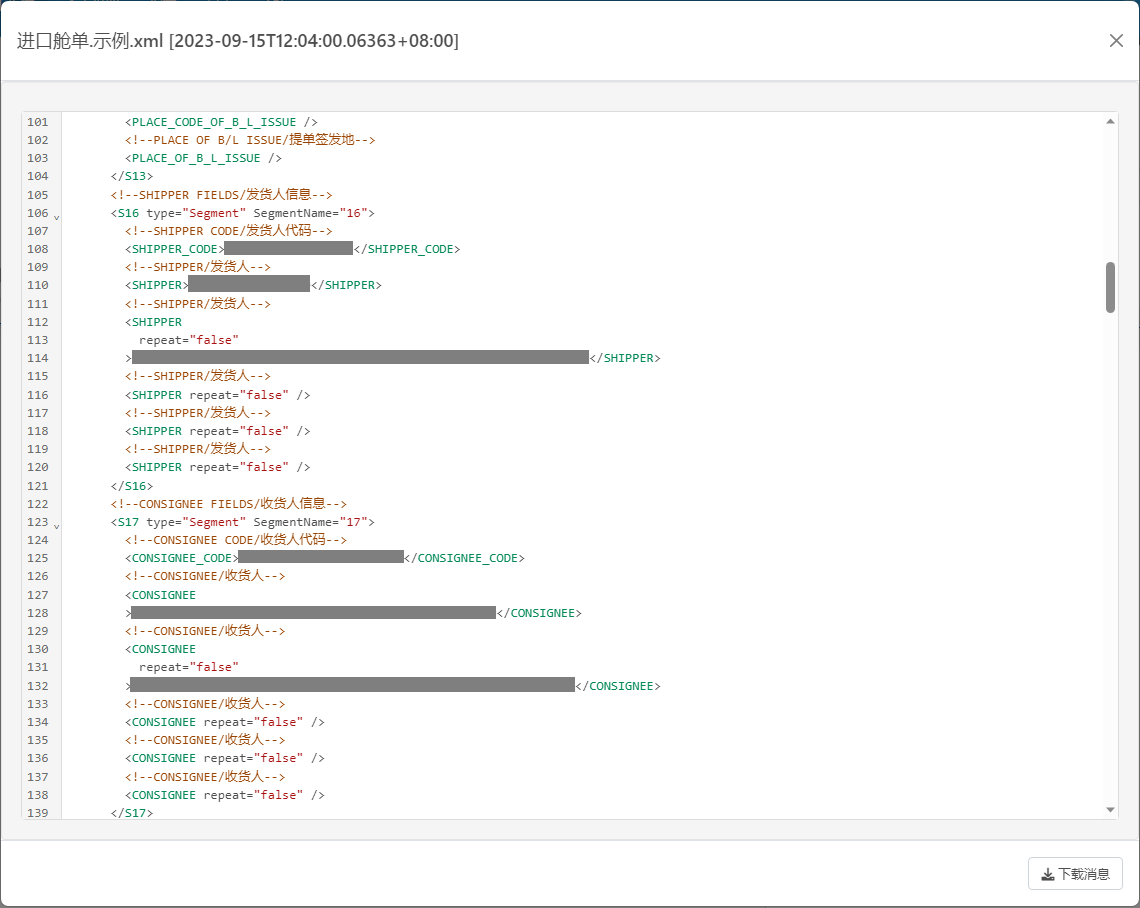Click SegmentName="17" attribute on line 123
1140x908 pixels.
tap(313, 522)
